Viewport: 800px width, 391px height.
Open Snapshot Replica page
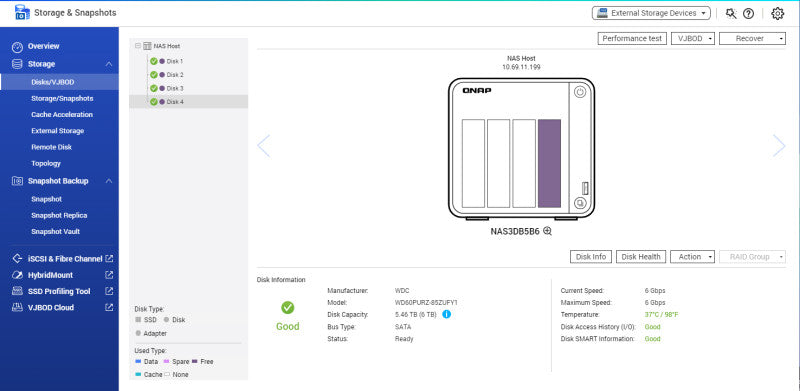pyautogui.click(x=59, y=215)
